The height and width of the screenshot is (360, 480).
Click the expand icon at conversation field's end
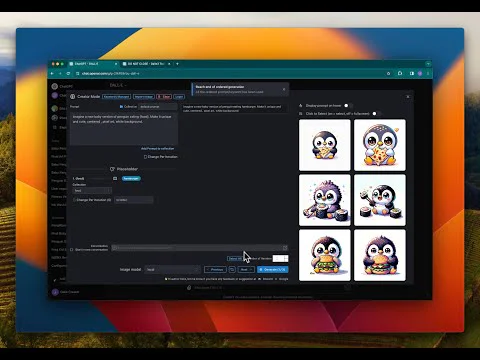pos(285,248)
